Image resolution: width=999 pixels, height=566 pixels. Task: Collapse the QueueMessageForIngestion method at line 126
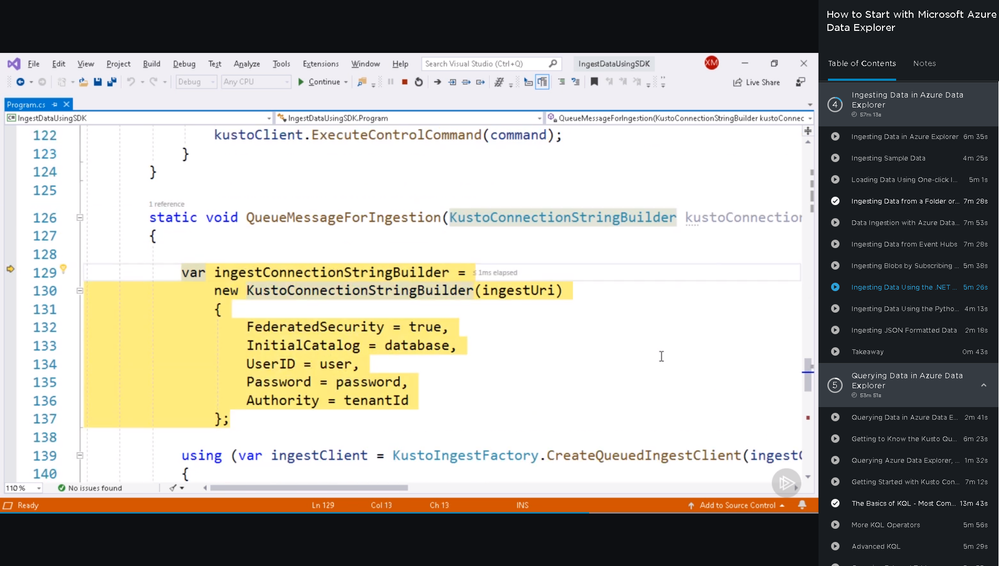click(x=80, y=217)
